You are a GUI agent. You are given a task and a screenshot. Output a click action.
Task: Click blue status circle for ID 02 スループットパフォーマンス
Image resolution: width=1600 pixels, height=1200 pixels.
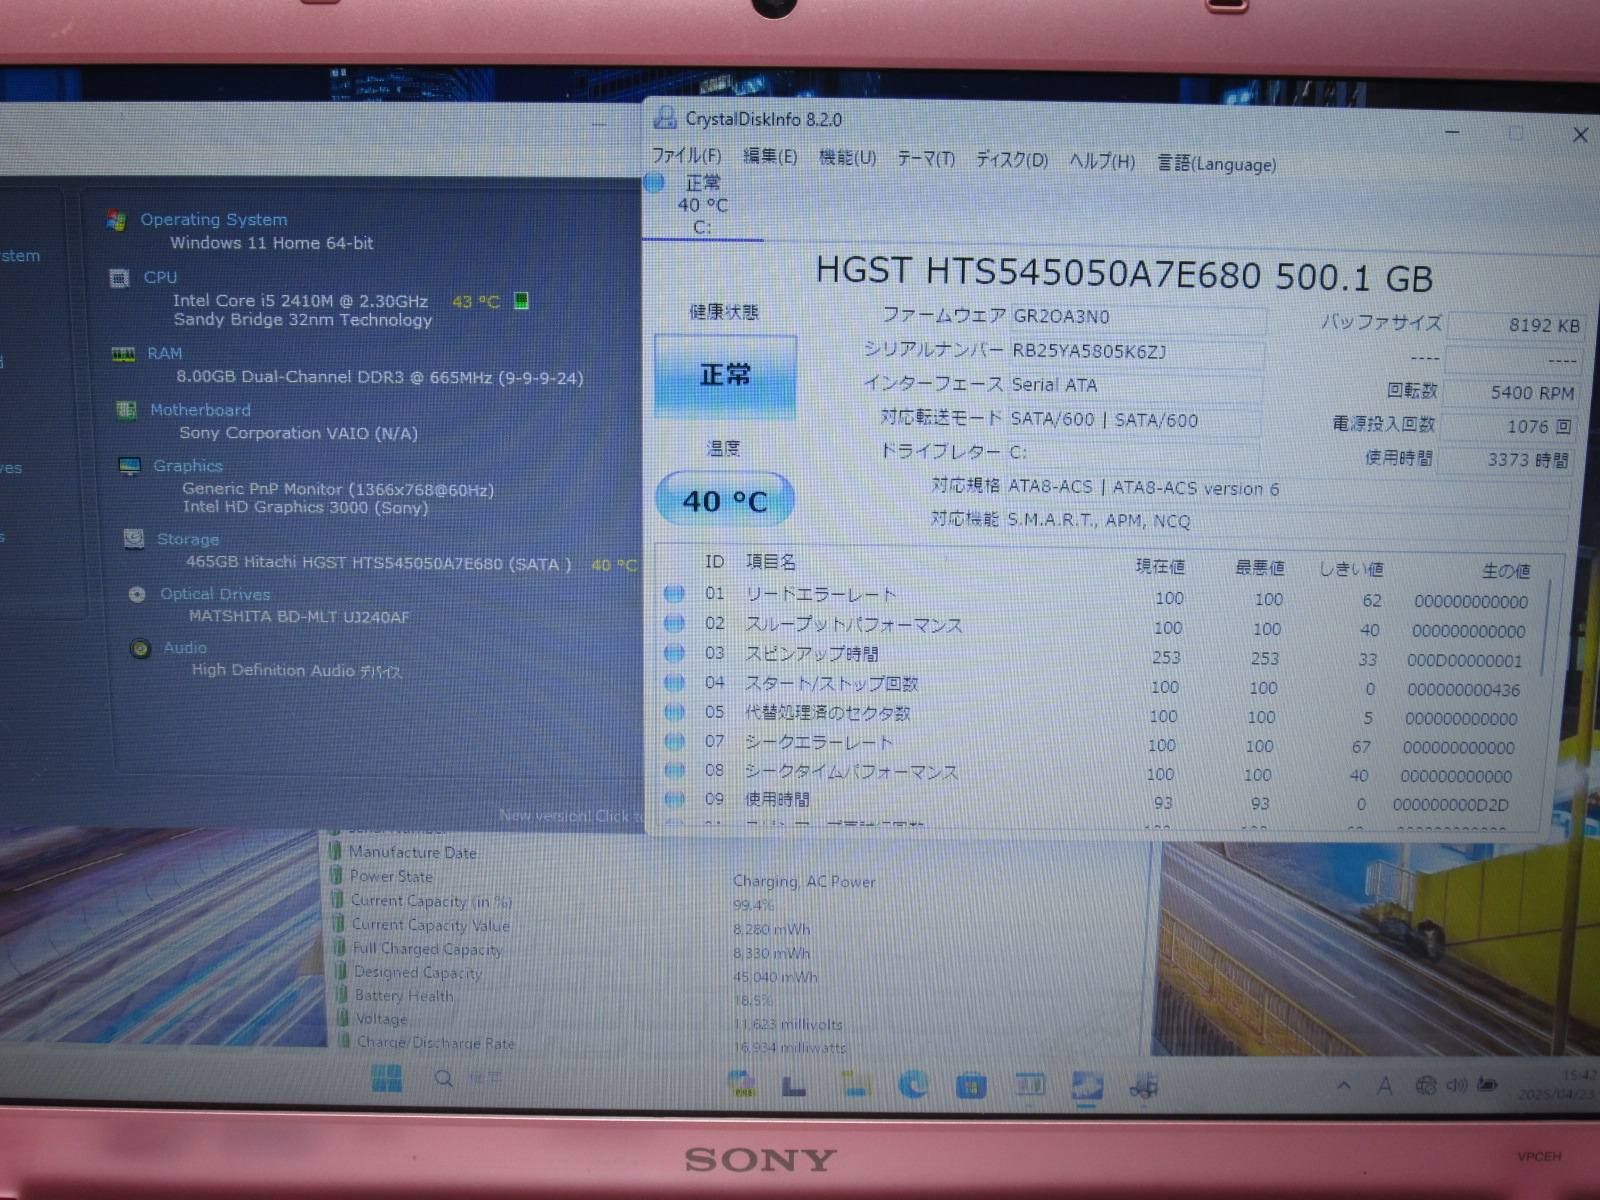coord(674,623)
